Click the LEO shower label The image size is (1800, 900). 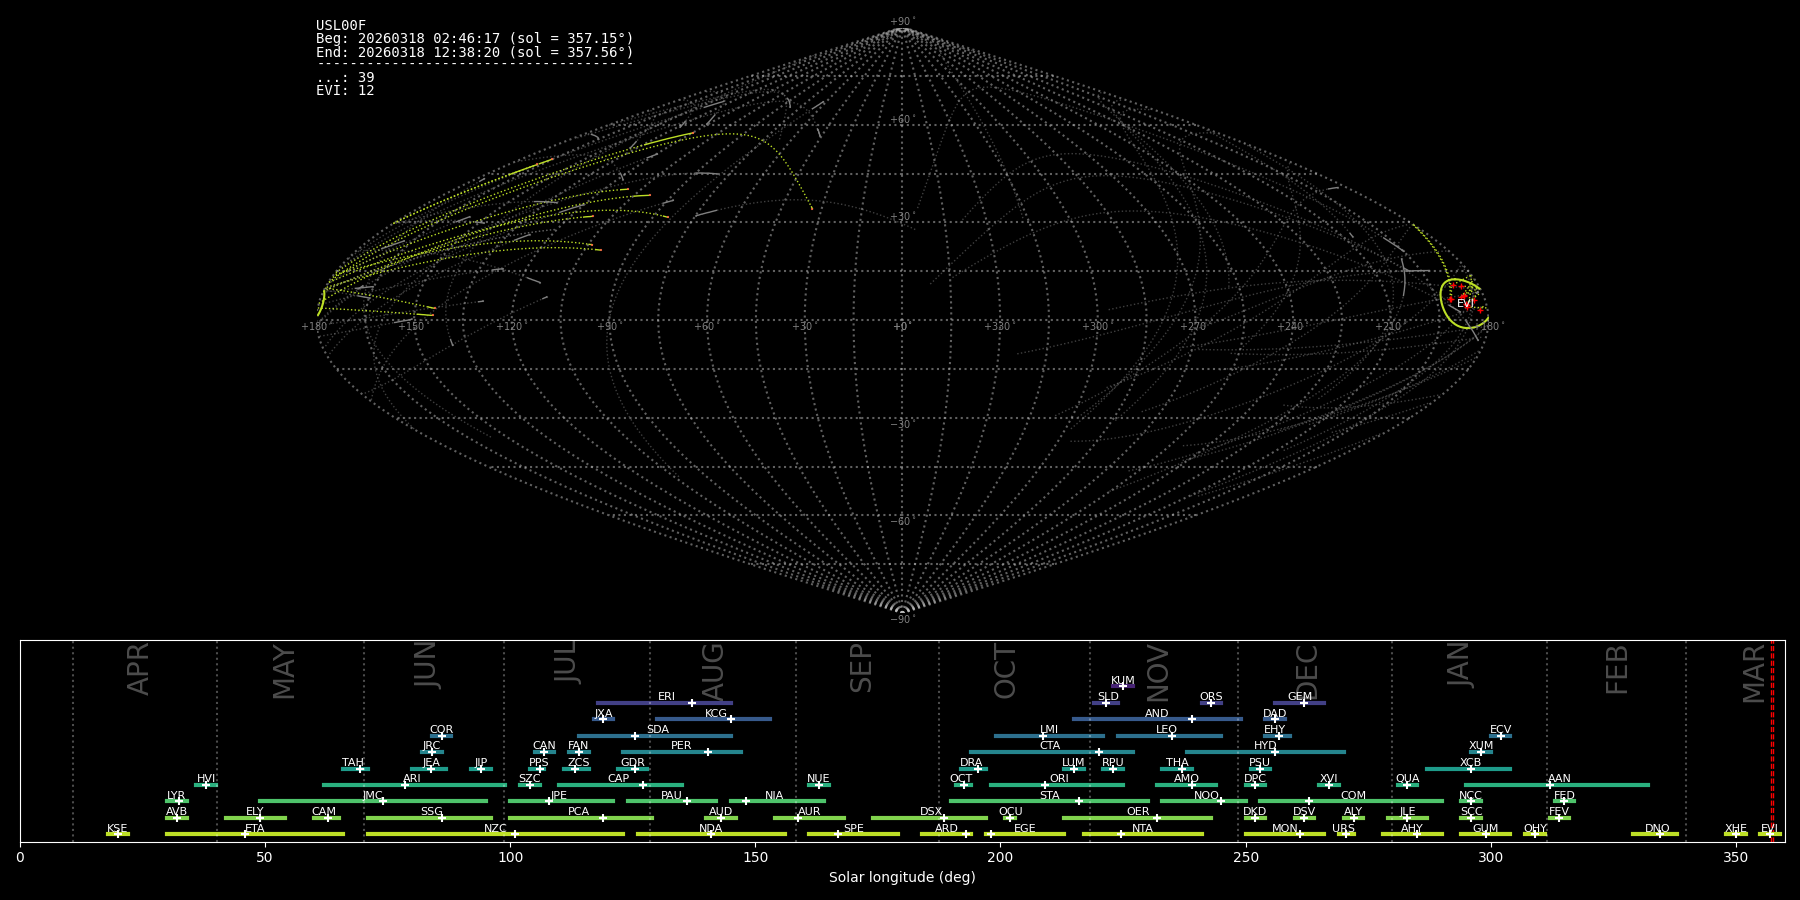[x=1166, y=730]
